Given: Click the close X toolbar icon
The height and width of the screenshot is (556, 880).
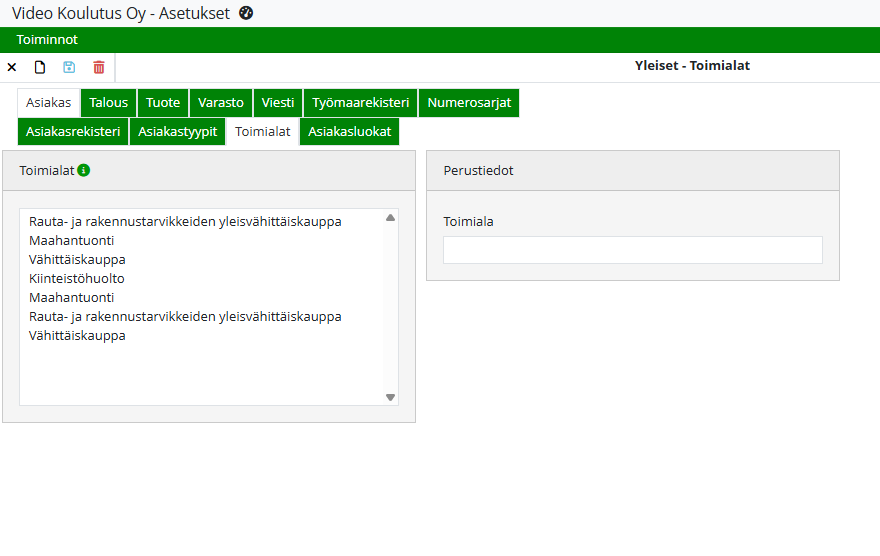Looking at the screenshot, I should pyautogui.click(x=12, y=67).
